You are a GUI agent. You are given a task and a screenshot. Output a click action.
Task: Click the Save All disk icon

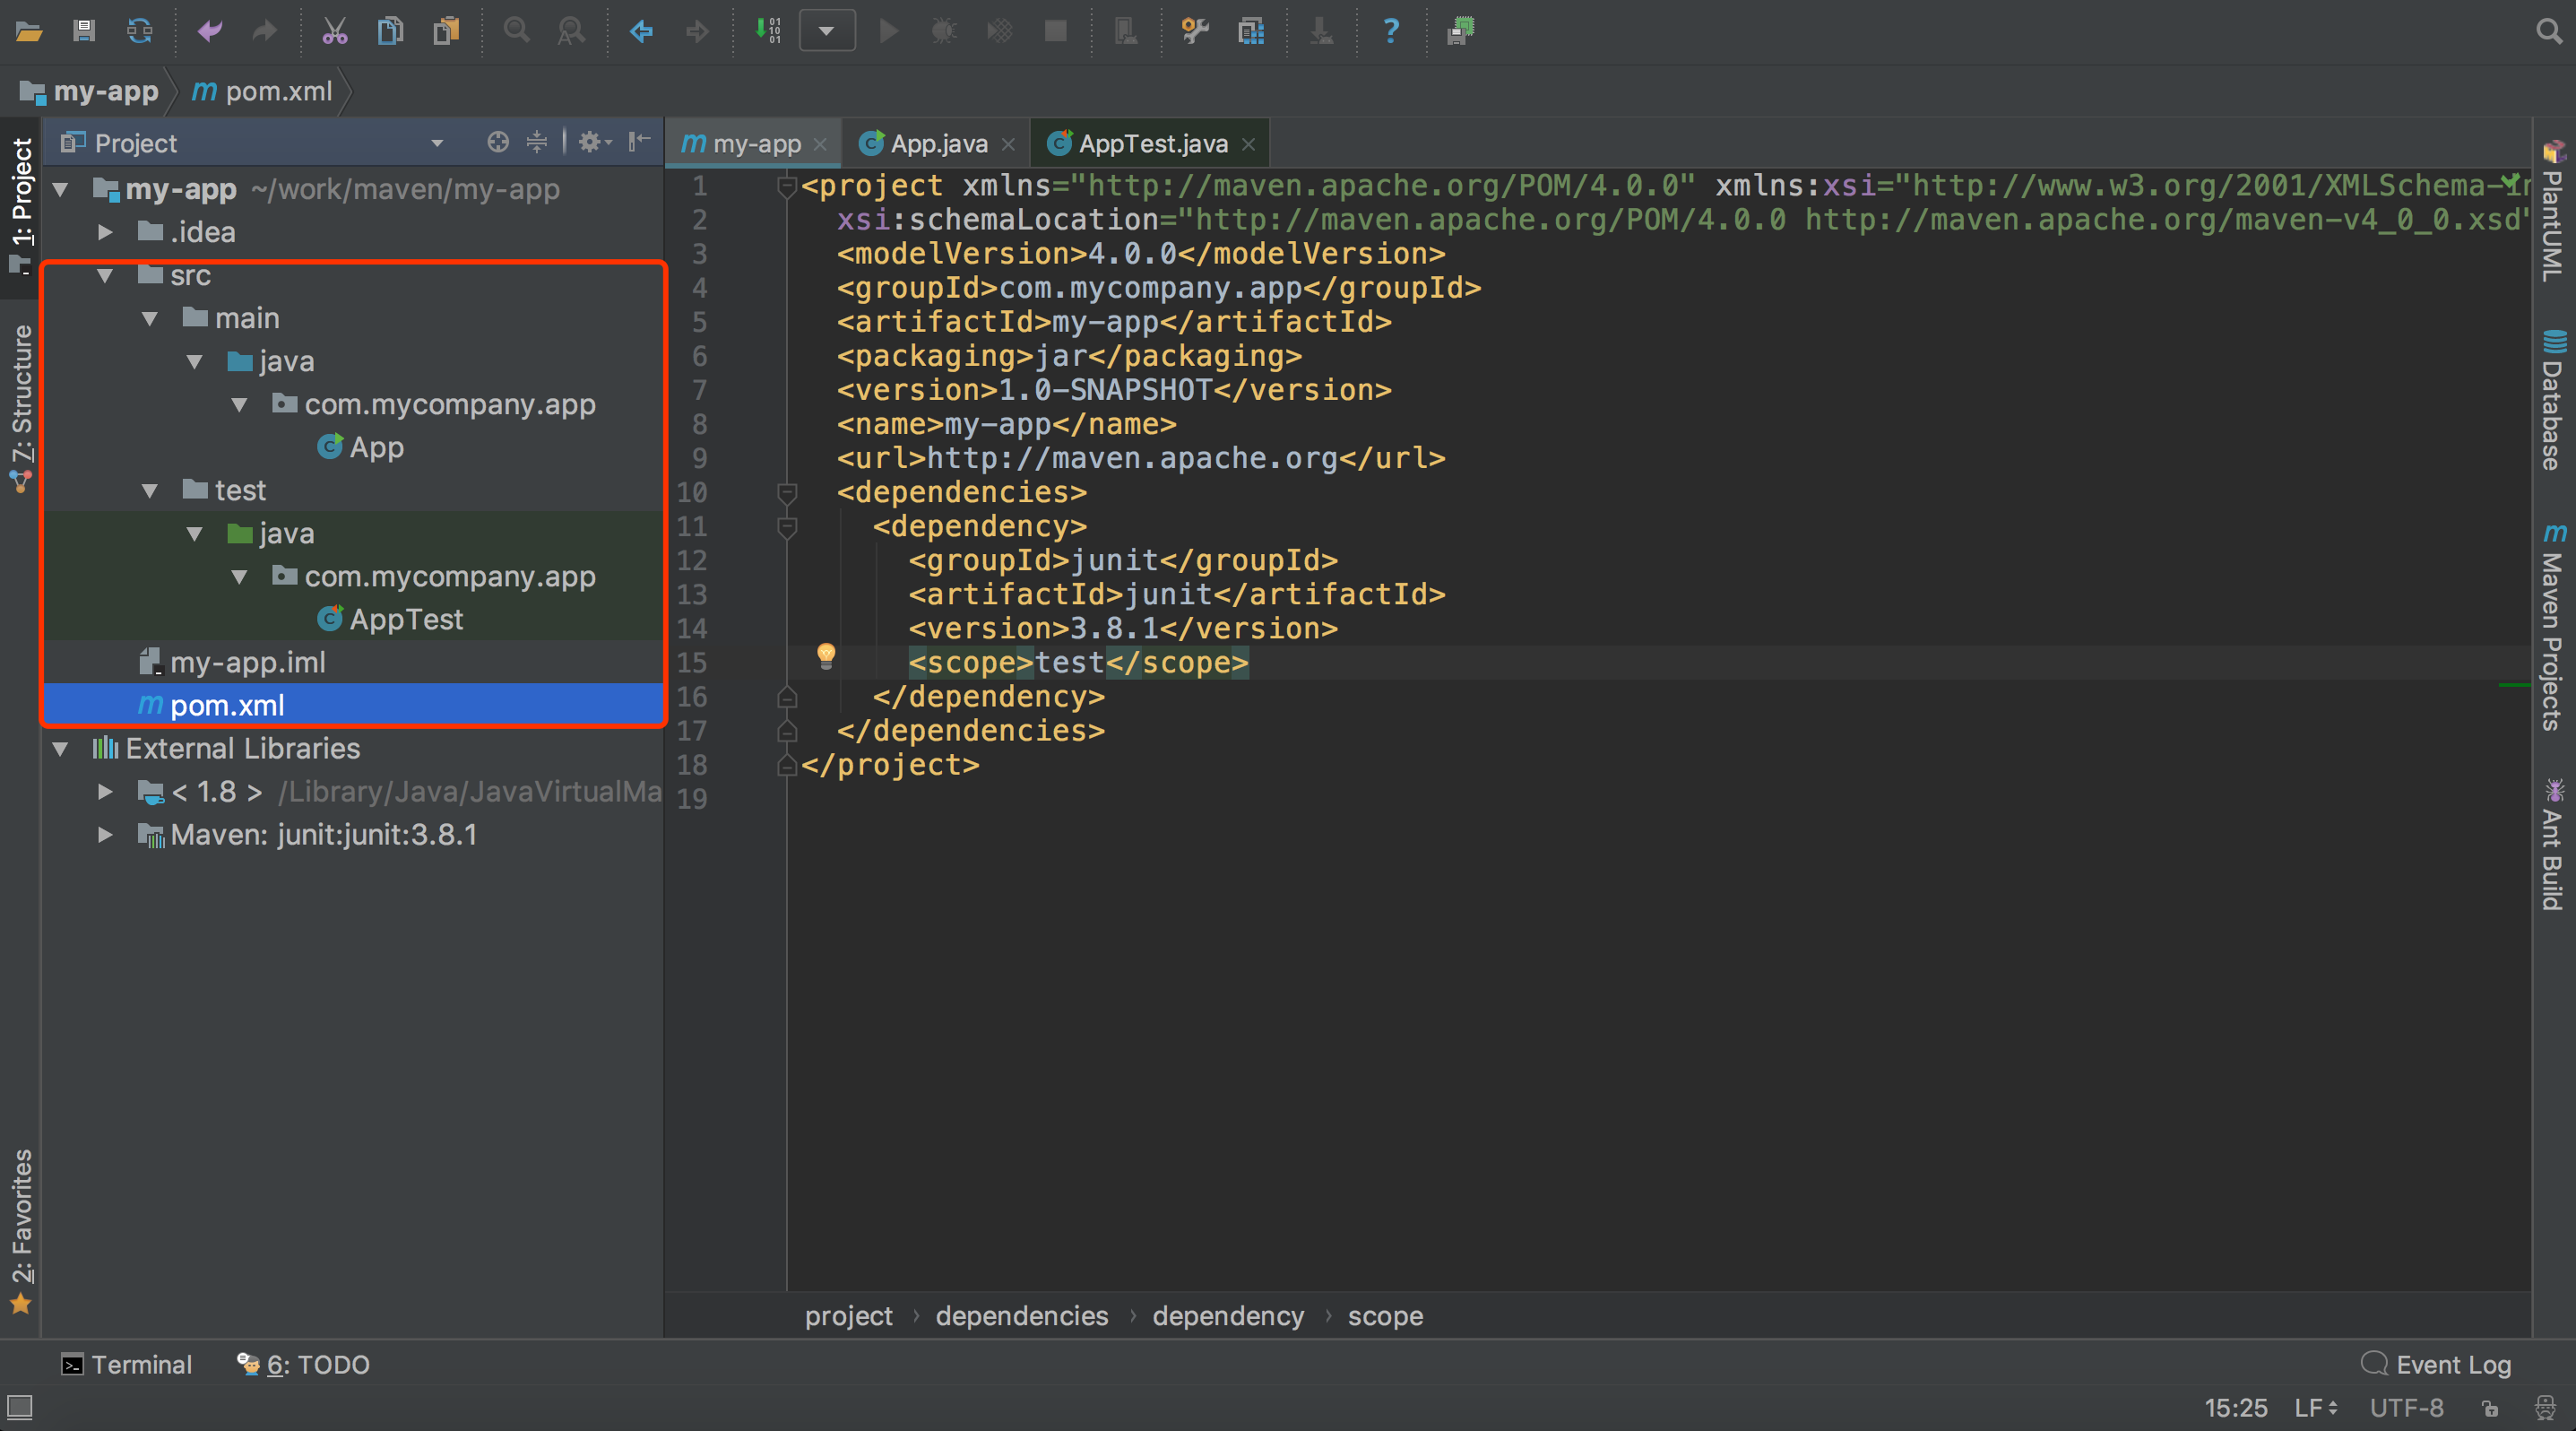point(84,31)
